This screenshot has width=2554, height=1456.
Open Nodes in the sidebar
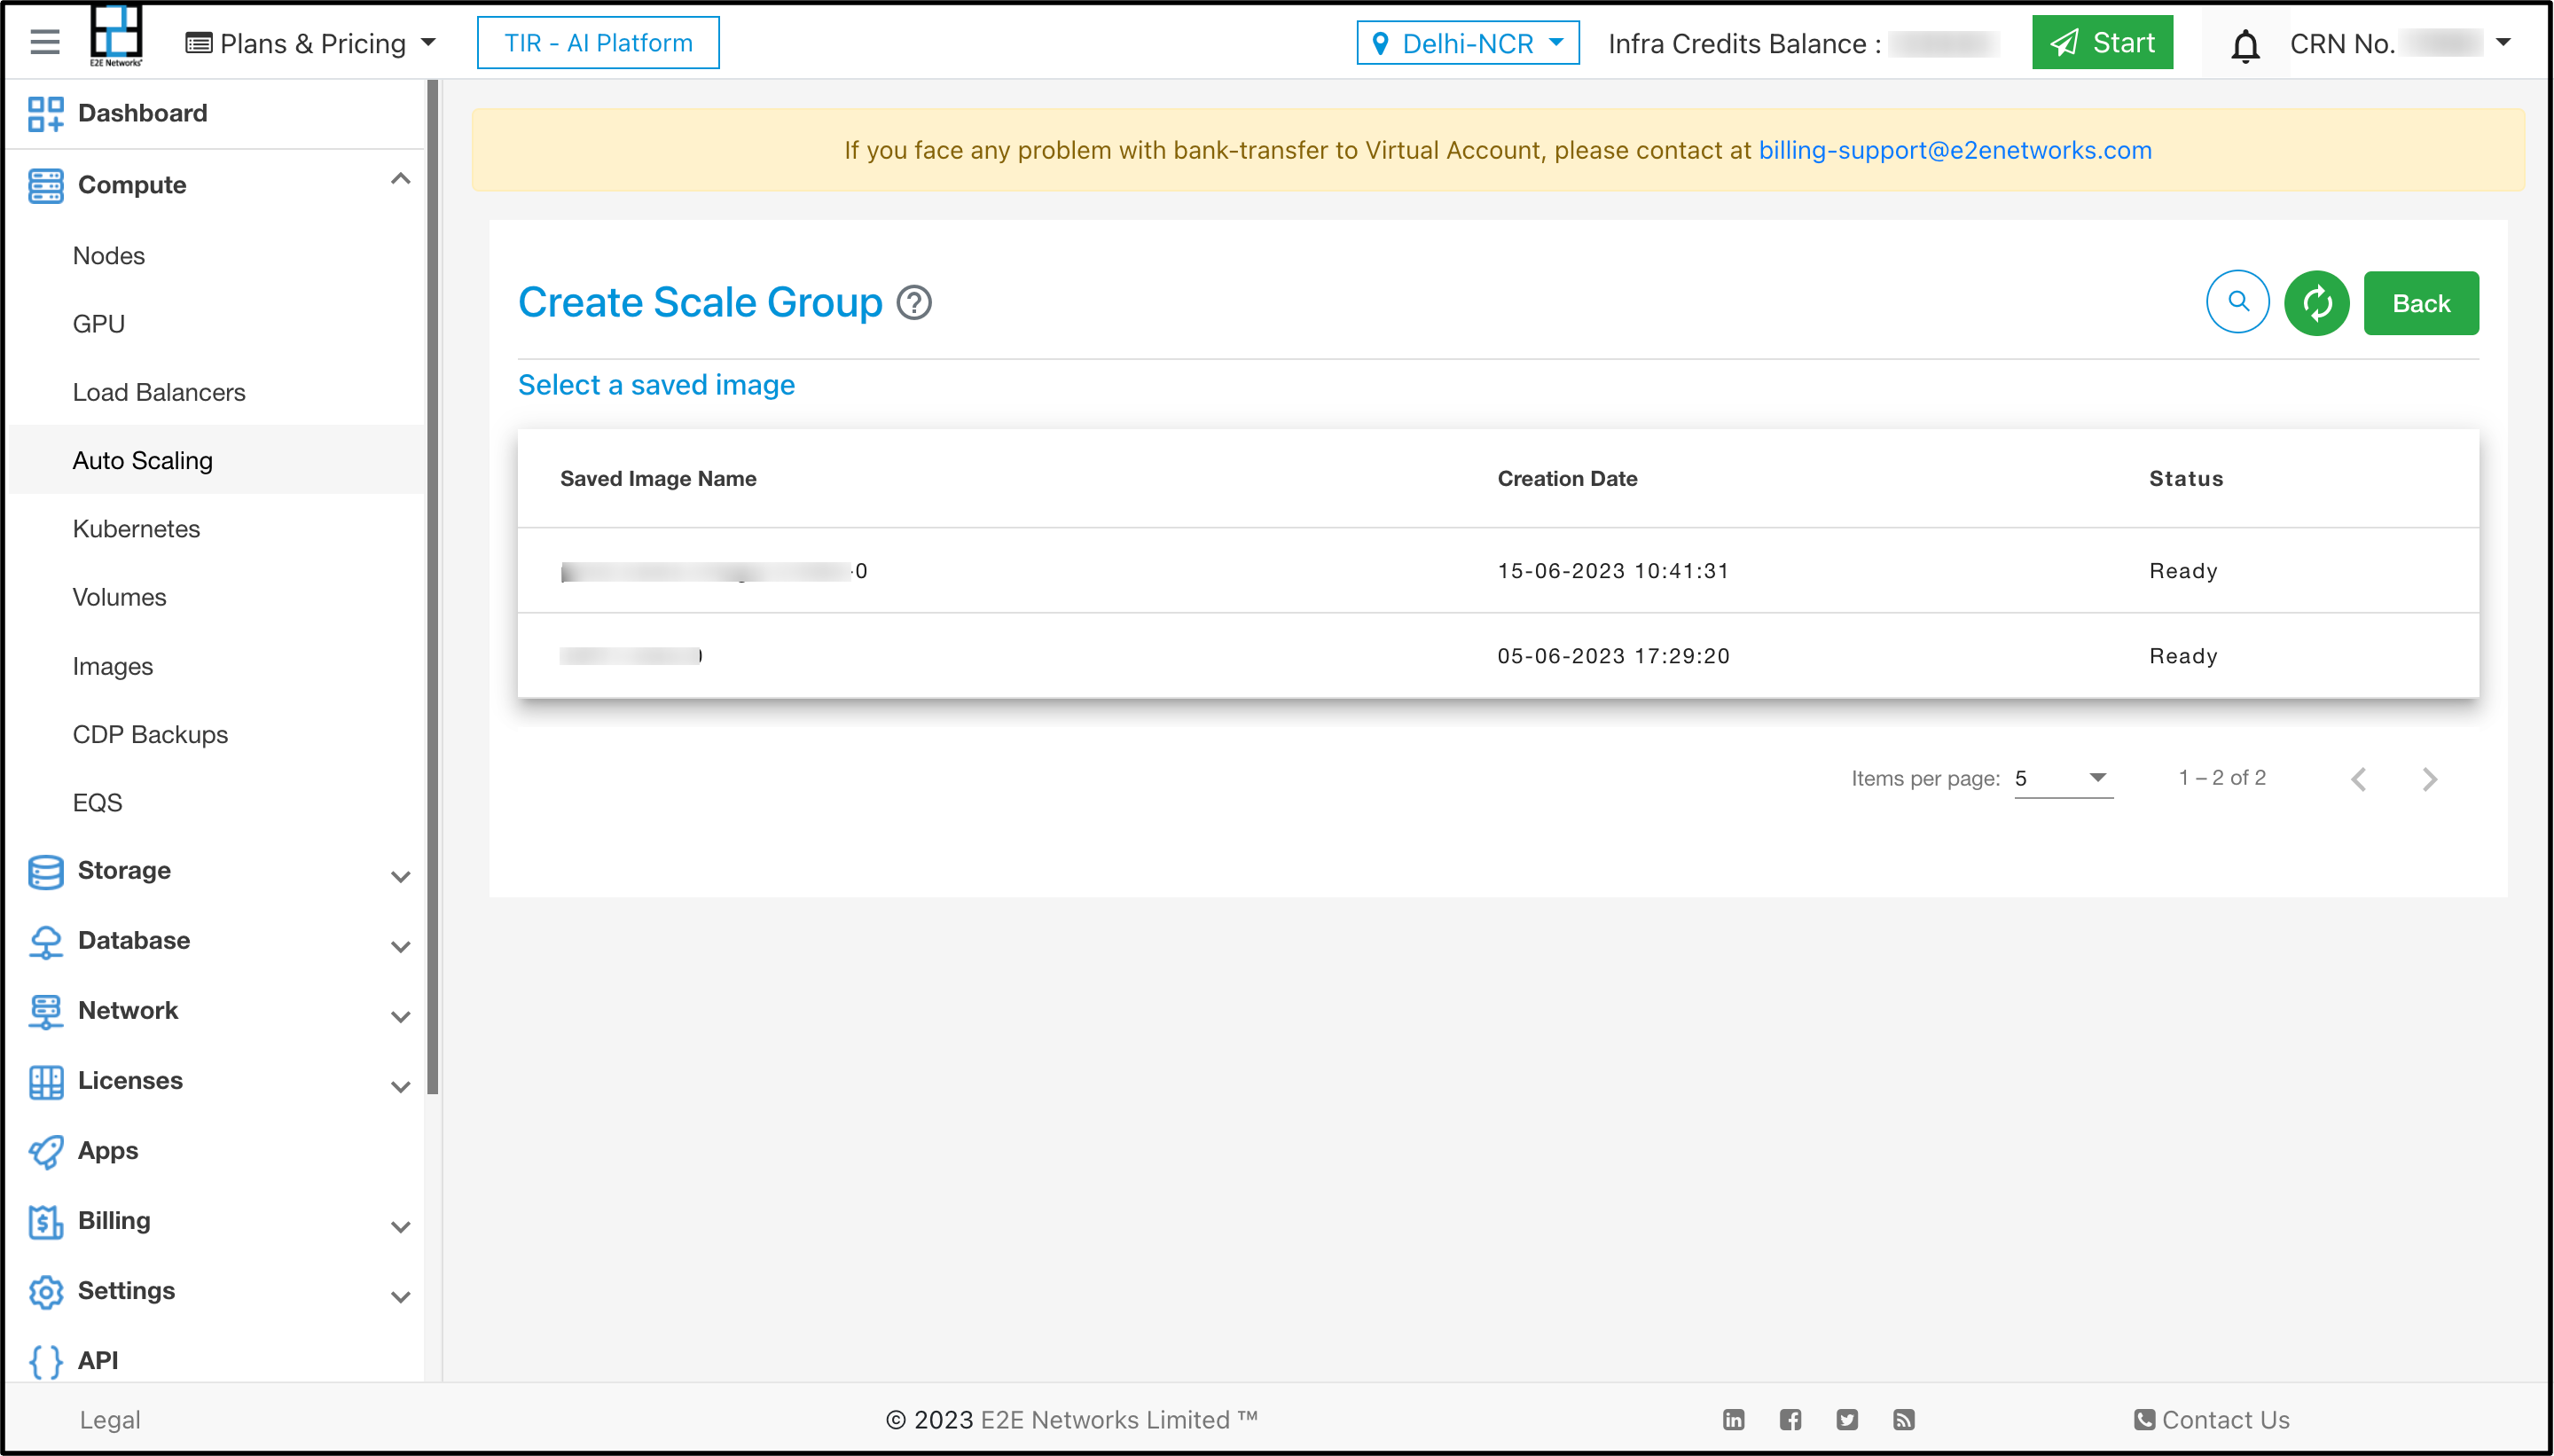(x=108, y=255)
